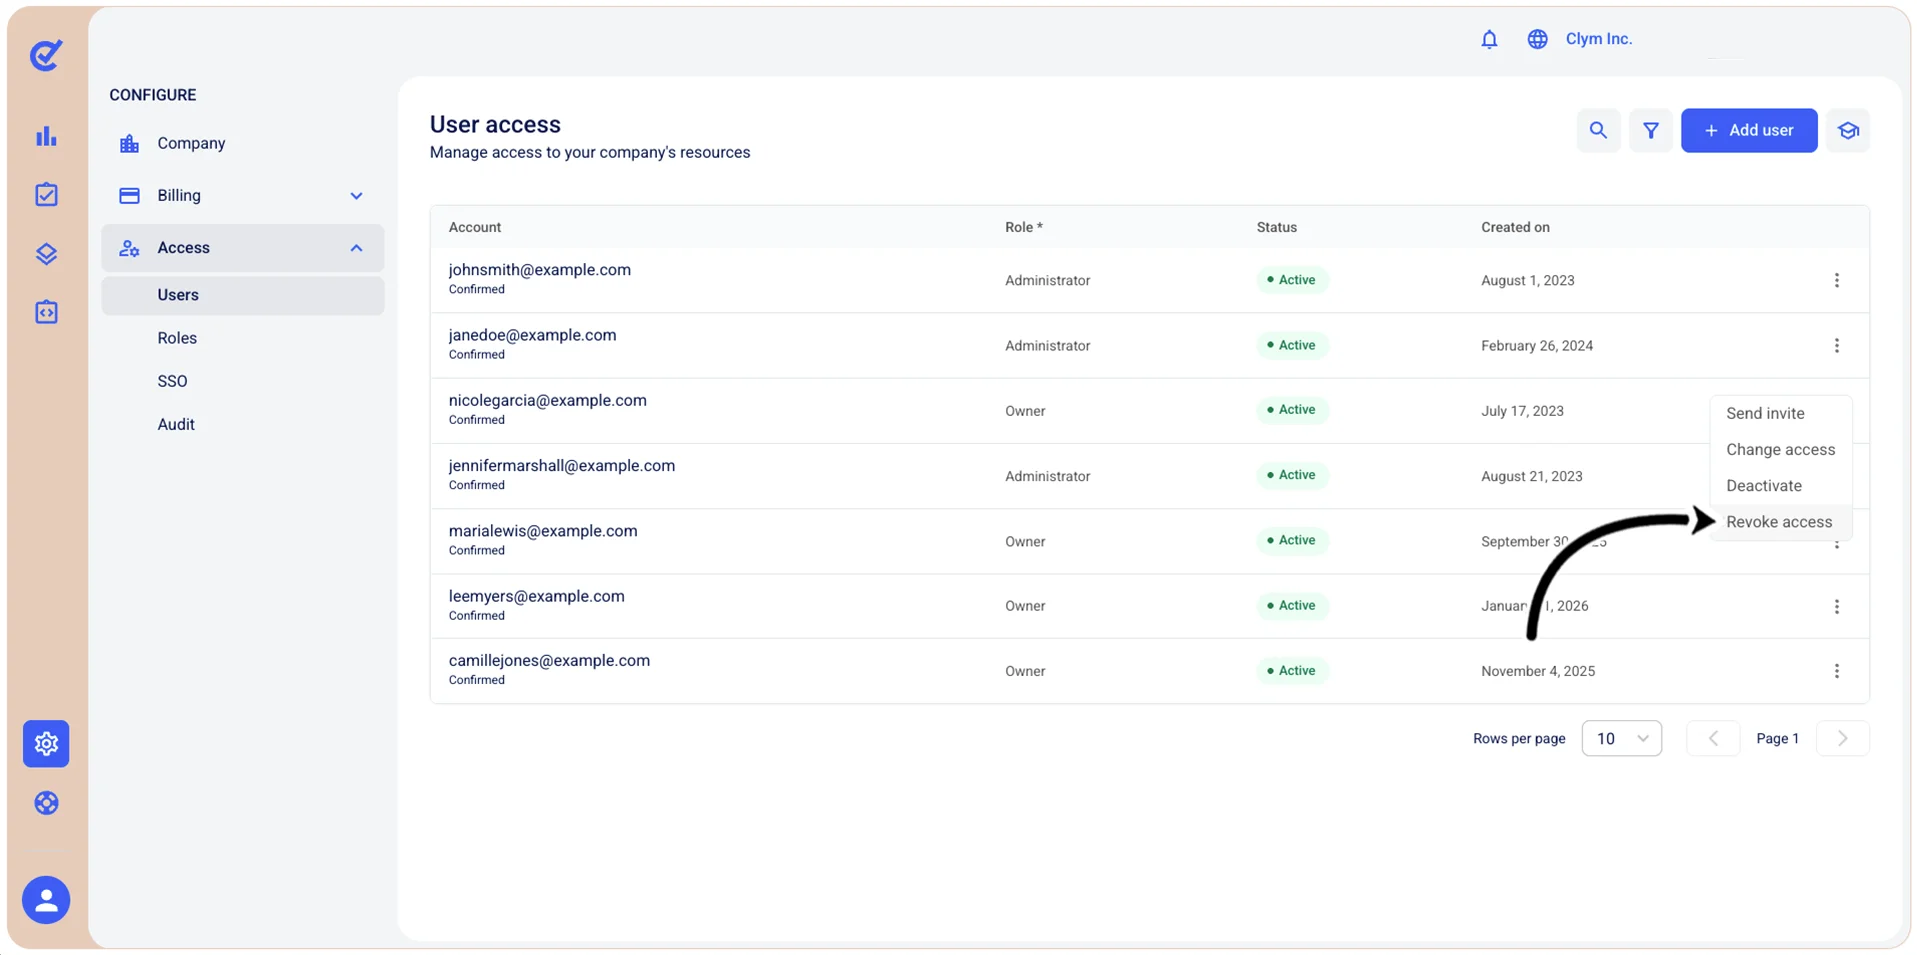The width and height of the screenshot is (1917, 955).
Task: Open row options for janedoe@example.com
Action: 1836,346
